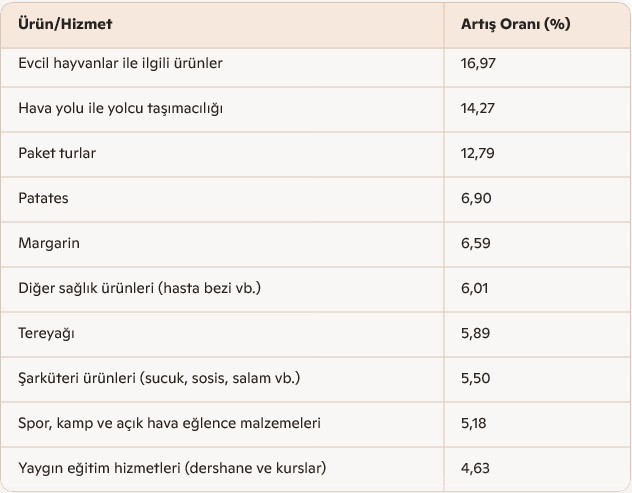Select the "Evcil hayvanlar ile ilgili ürünler" cell
632x493 pixels.
coord(120,63)
